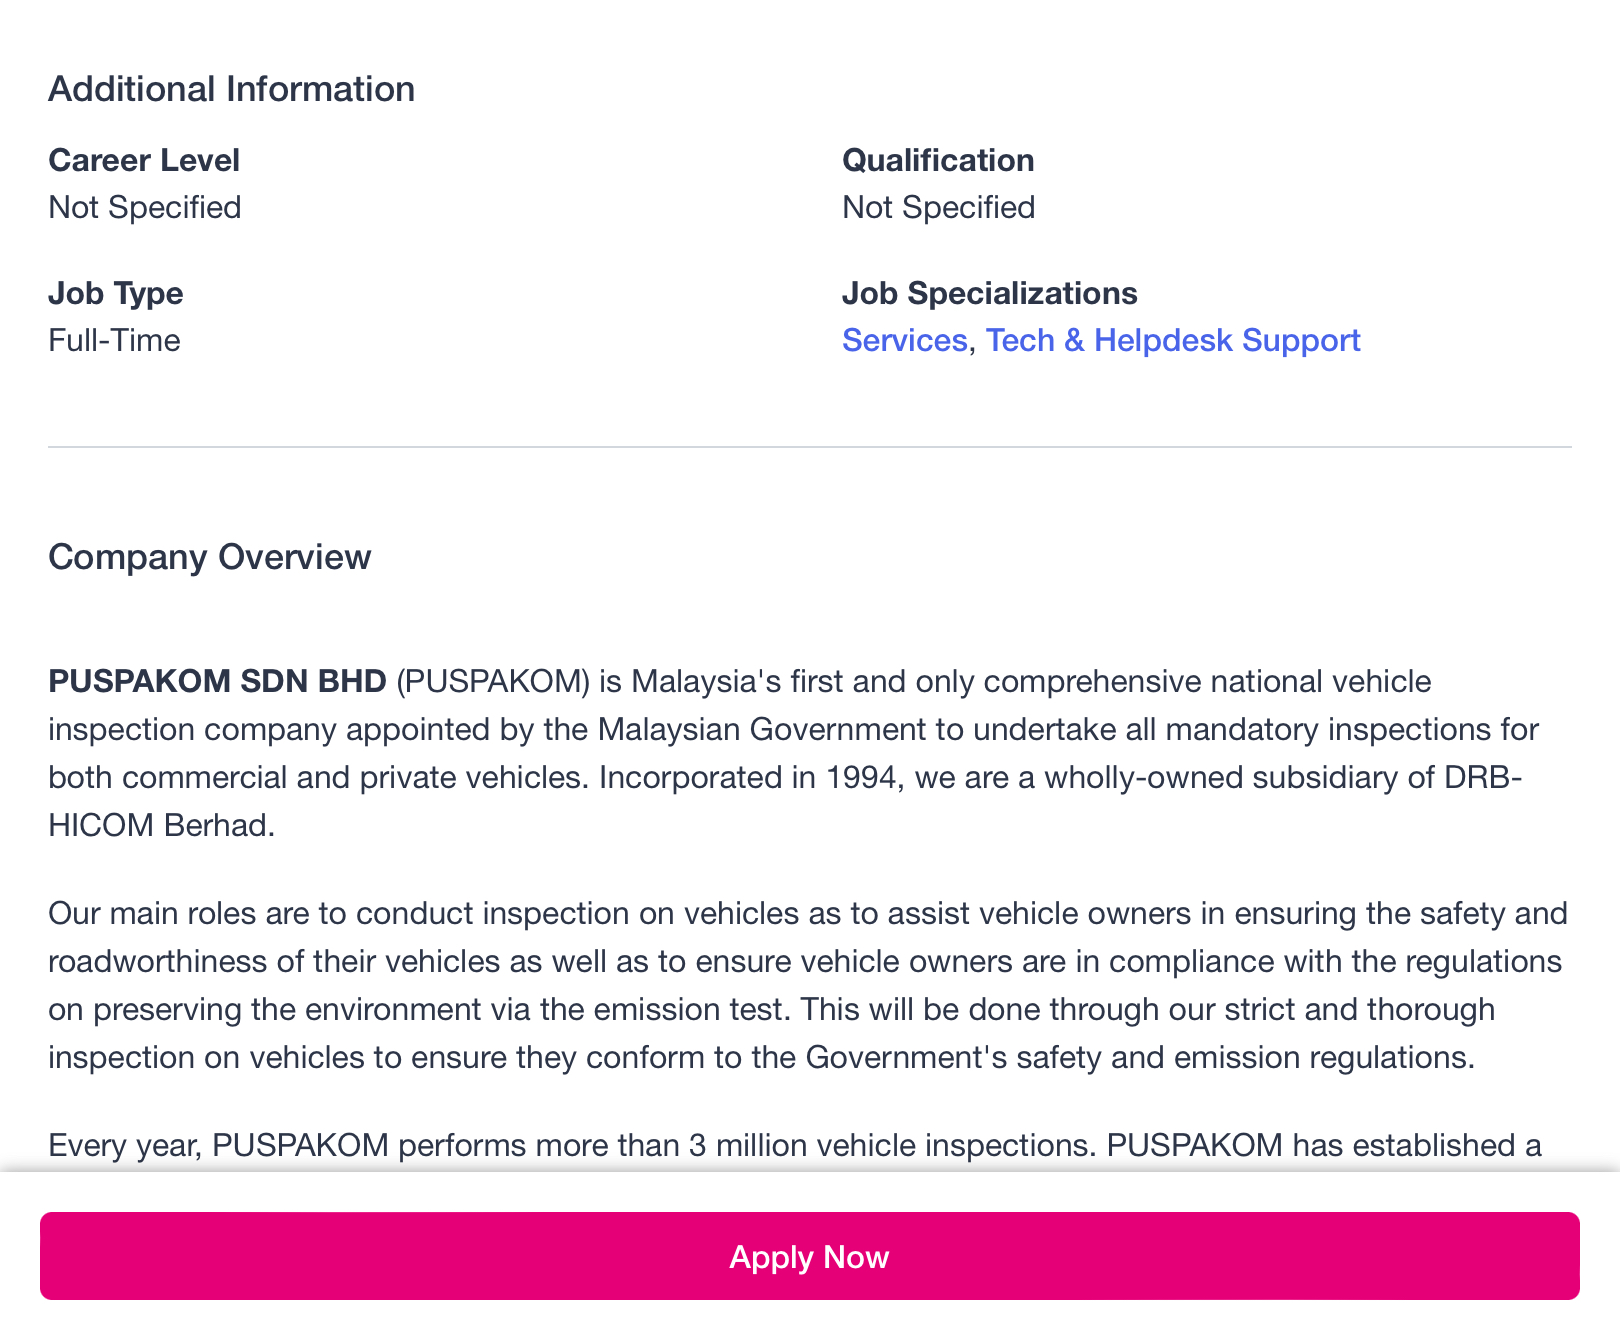
Task: Click the line starting Every year, PUSPAKOM
Action: (794, 1145)
